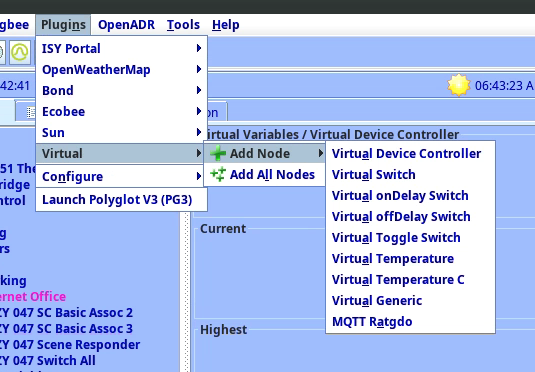
Task: Select Ethernet Office in device tree
Action: [x=33, y=297]
